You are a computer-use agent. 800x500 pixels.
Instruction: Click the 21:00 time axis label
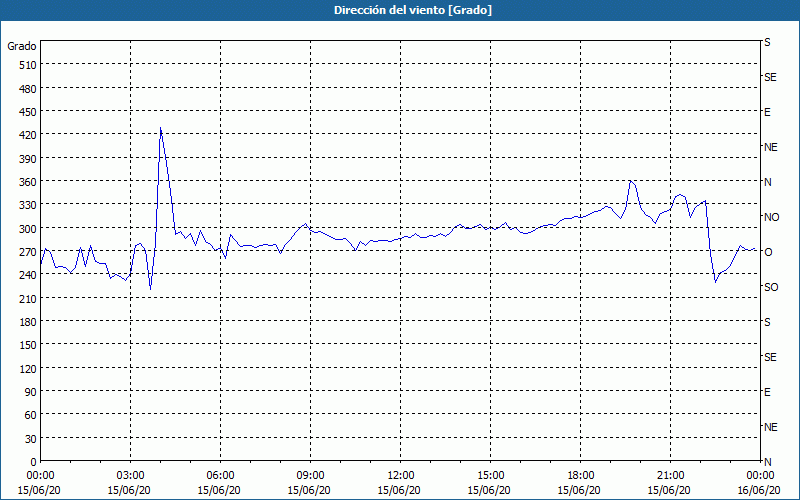(x=670, y=476)
